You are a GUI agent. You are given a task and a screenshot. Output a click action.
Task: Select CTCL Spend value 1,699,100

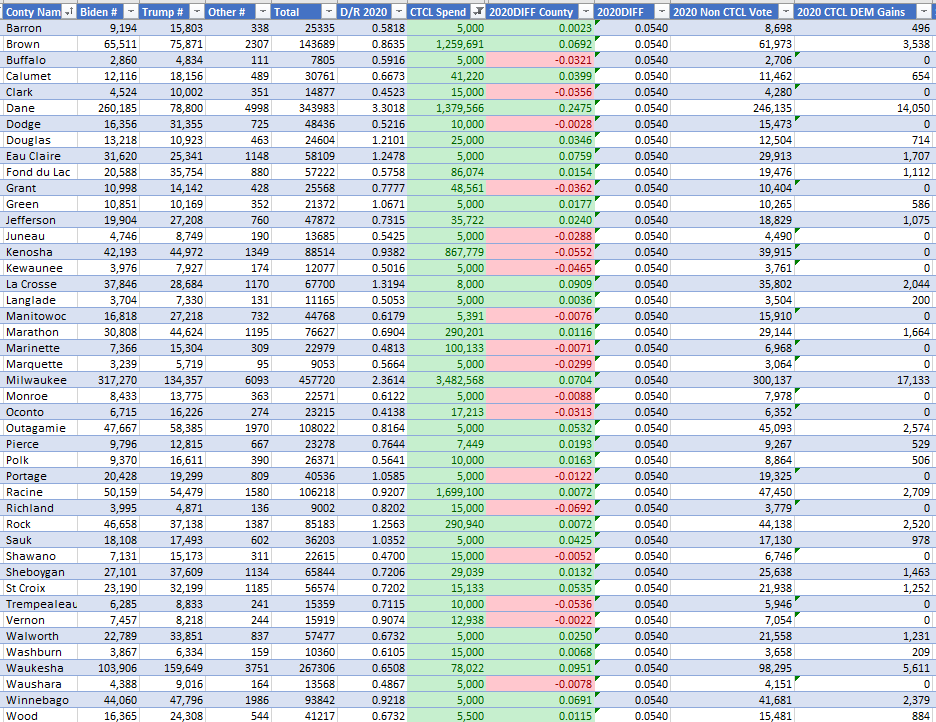pyautogui.click(x=447, y=492)
